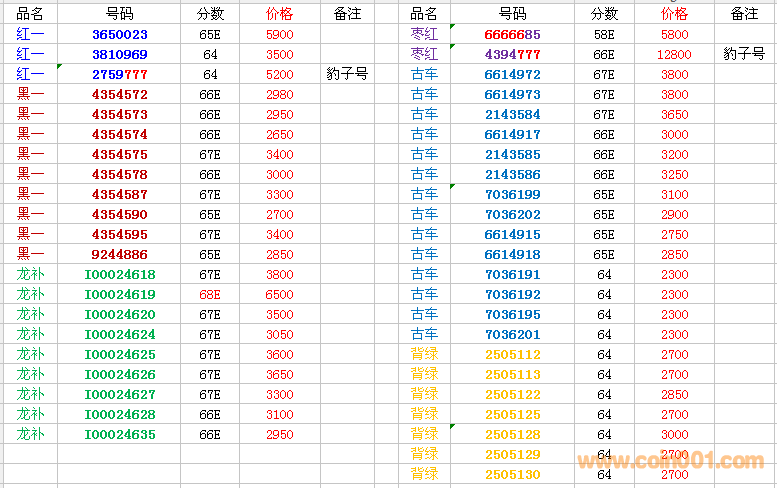Open the www.coin001.com watermark link
777x488 pixels.
[x=669, y=461]
